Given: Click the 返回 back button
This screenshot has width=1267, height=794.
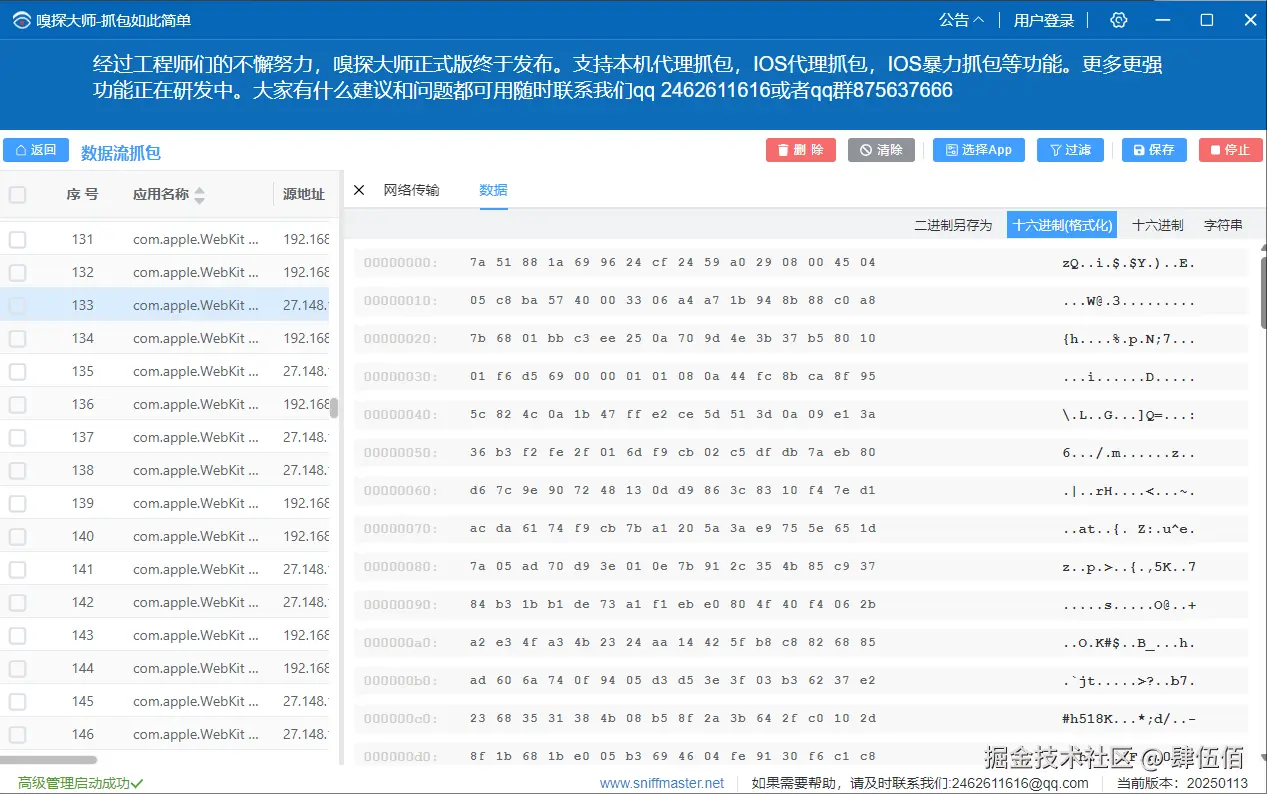Looking at the screenshot, I should pos(36,150).
